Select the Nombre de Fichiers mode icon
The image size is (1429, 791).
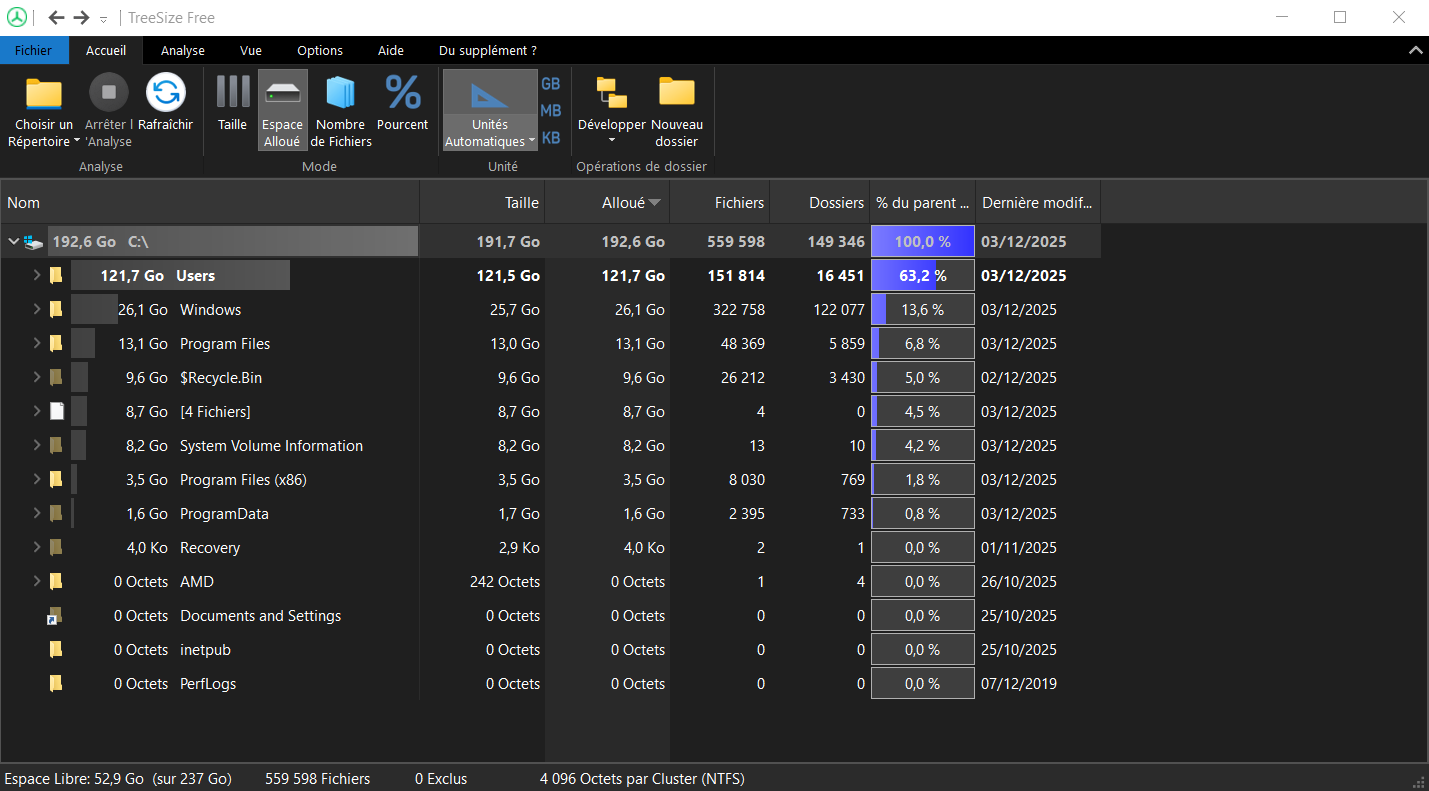(340, 93)
